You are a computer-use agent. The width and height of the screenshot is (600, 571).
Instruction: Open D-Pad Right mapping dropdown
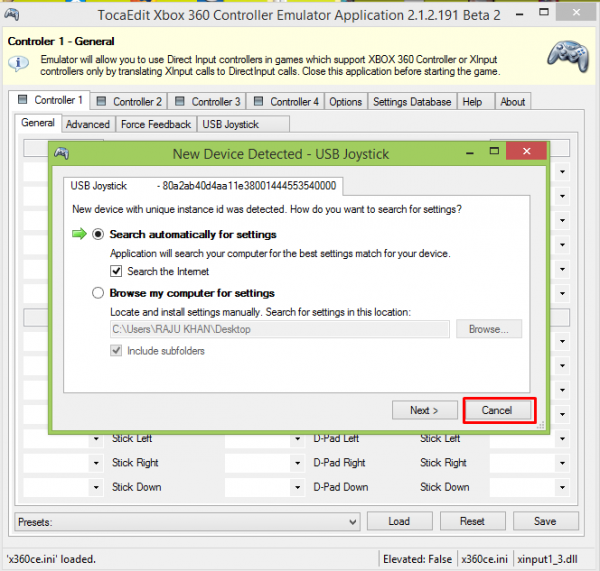pos(297,463)
